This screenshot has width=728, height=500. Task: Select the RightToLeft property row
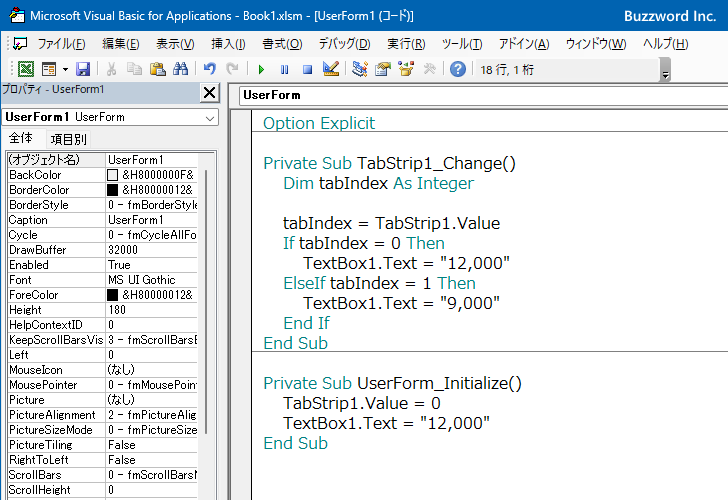coord(103,460)
